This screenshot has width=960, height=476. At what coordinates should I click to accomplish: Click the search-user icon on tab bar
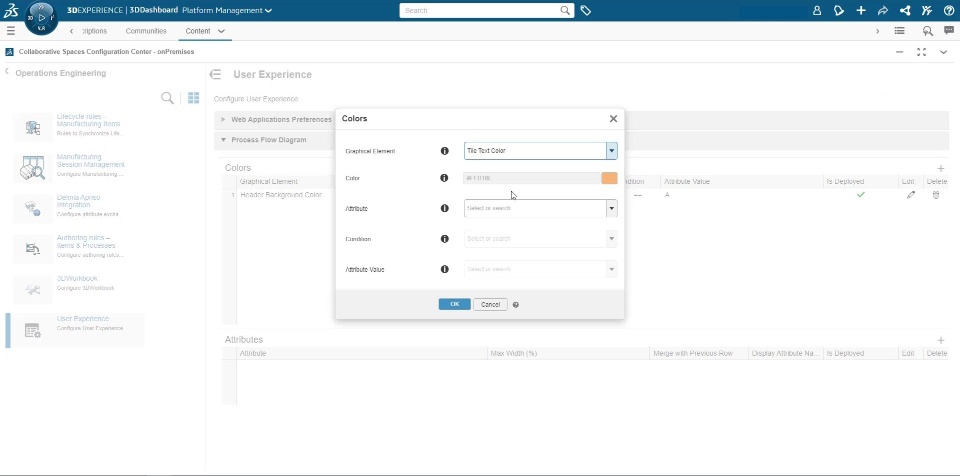tap(928, 31)
